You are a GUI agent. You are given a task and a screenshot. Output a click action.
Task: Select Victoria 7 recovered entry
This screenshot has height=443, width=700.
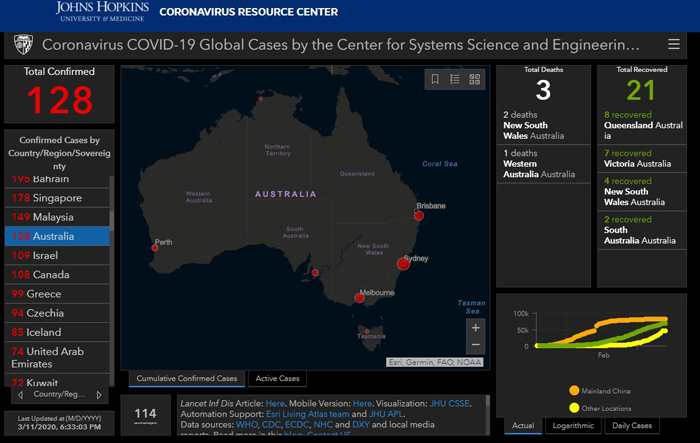[642, 159]
